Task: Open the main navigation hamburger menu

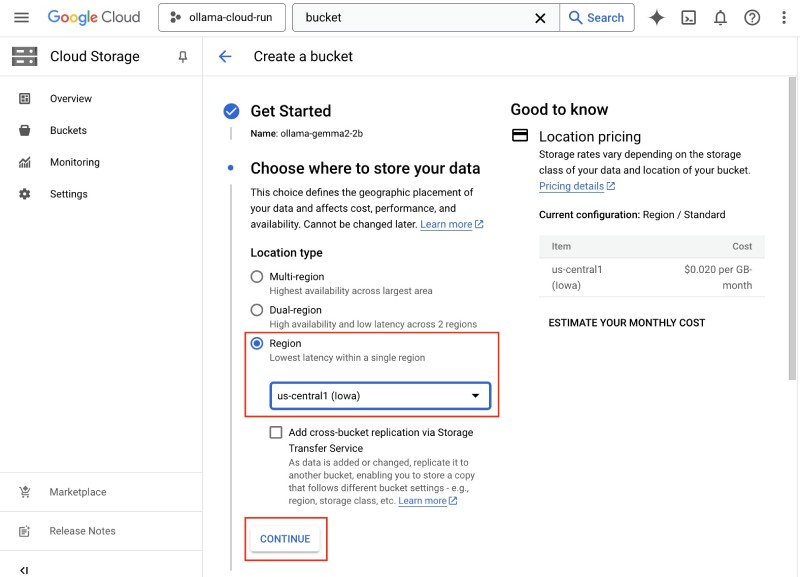Action: click(x=22, y=18)
